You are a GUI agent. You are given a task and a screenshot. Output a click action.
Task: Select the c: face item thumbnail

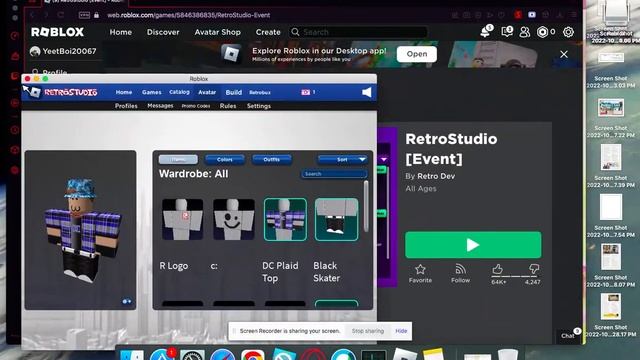[234, 219]
